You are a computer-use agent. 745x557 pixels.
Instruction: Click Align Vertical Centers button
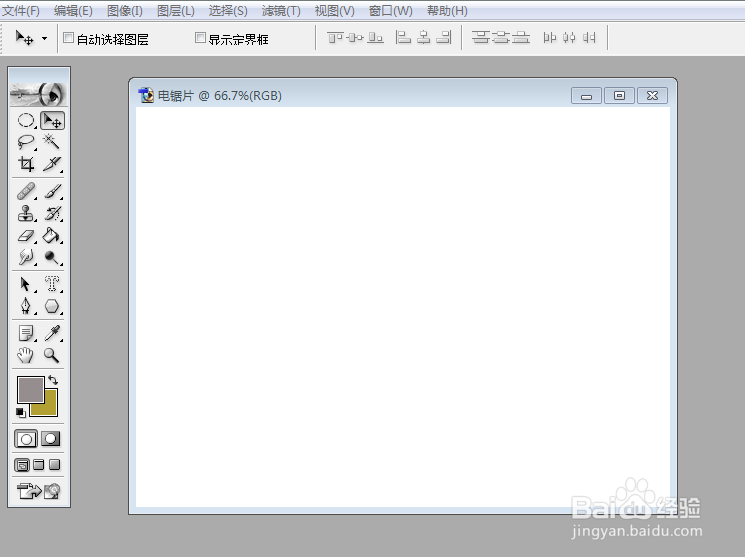pyautogui.click(x=355, y=37)
